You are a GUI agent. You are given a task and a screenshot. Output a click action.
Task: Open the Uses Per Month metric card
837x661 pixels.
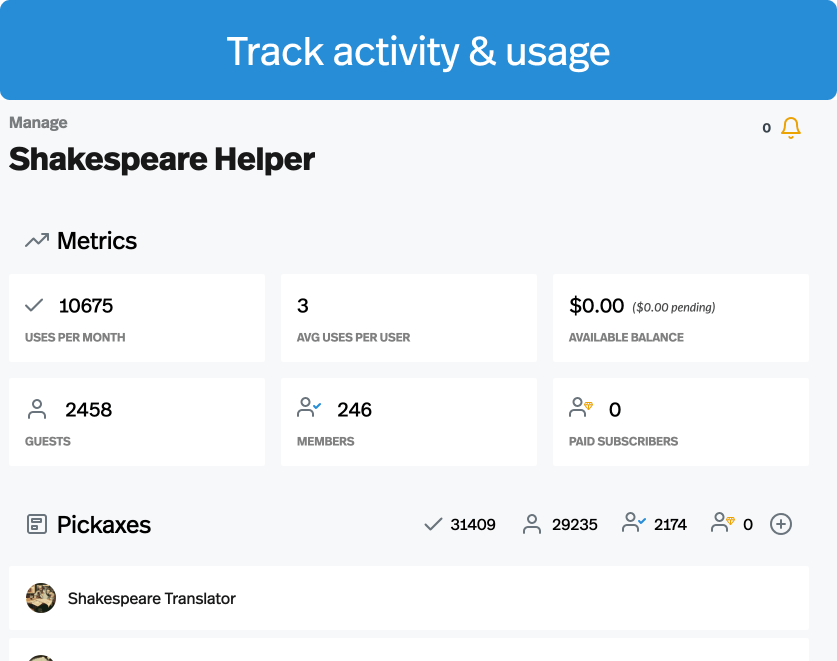point(137,318)
